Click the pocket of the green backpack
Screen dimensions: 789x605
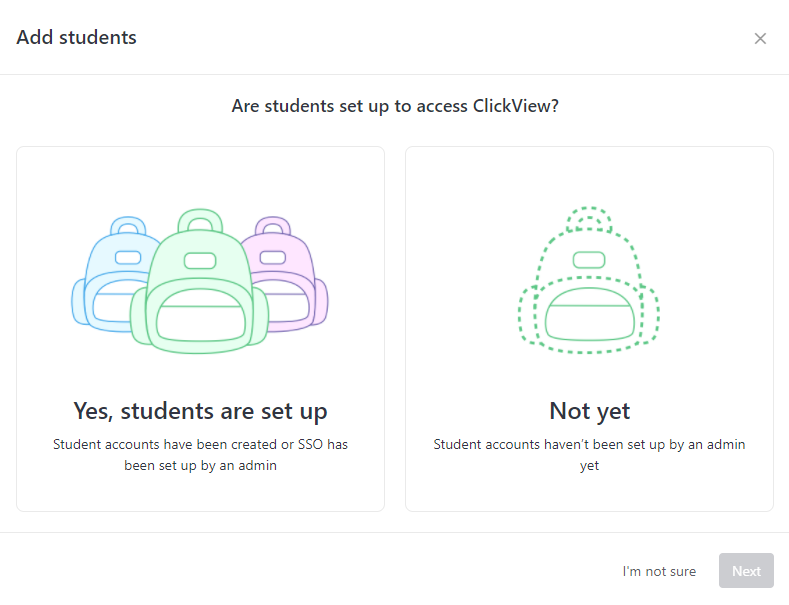[x=200, y=316]
